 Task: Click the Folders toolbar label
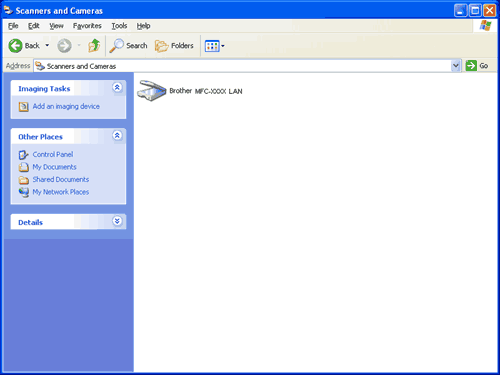click(x=182, y=46)
